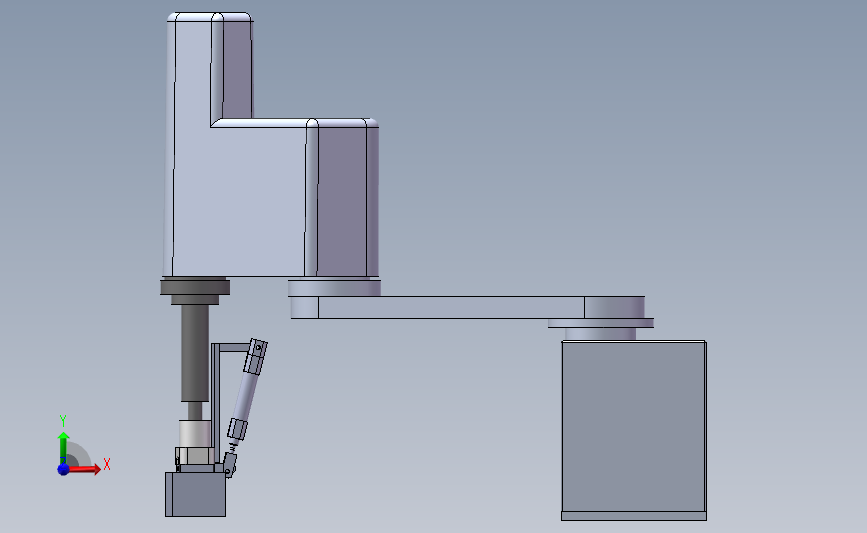Select the light cylindrical coupler above the gripper
867x533 pixels.
point(195,434)
